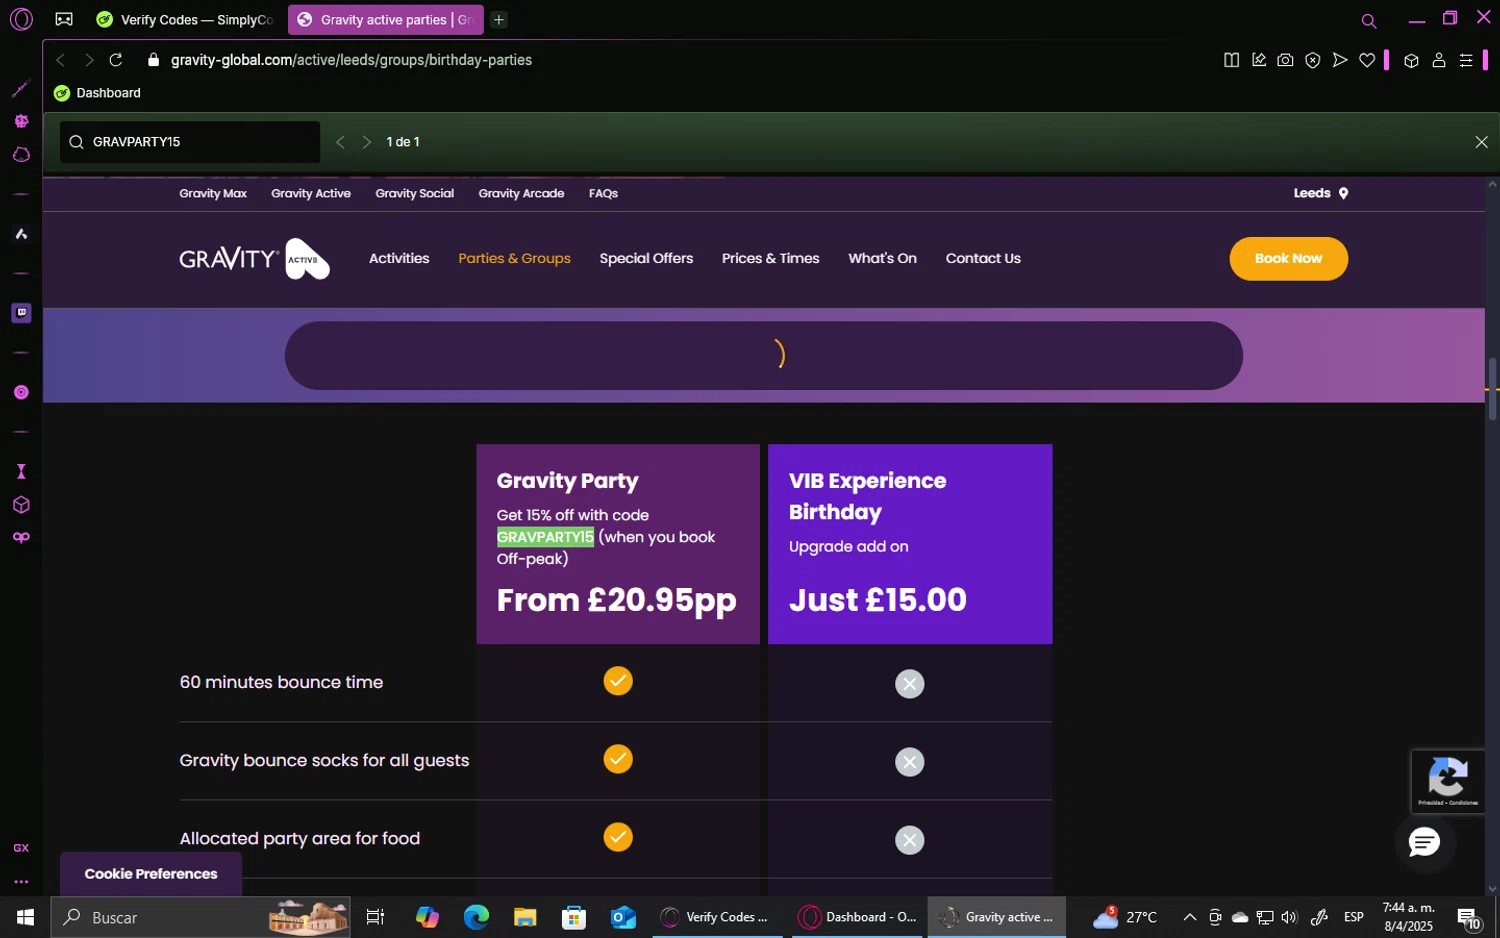The height and width of the screenshot is (938, 1500).
Task: Reload the current page
Action: [x=116, y=60]
